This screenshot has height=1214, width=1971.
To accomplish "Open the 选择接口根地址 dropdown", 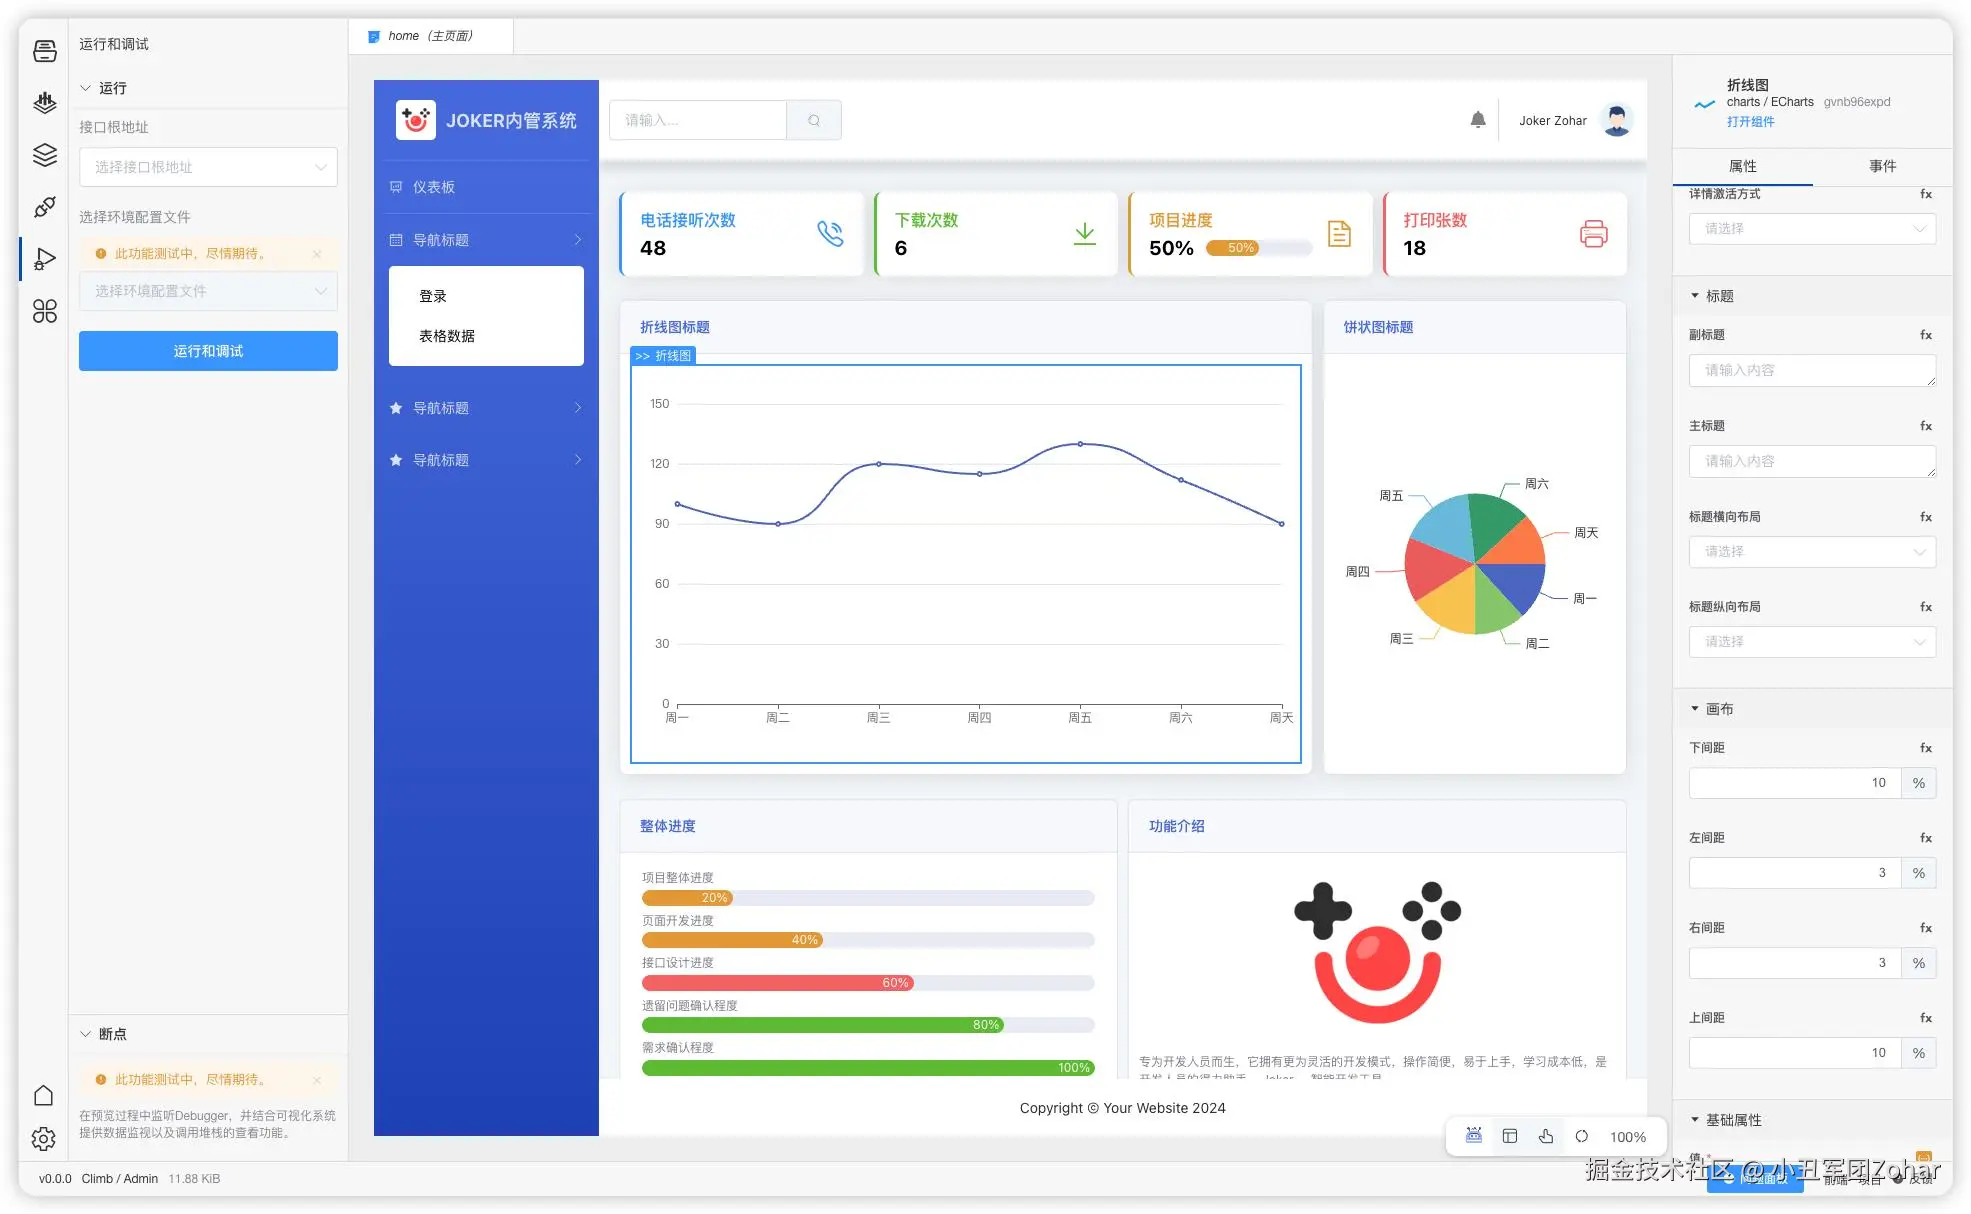I will pos(208,167).
